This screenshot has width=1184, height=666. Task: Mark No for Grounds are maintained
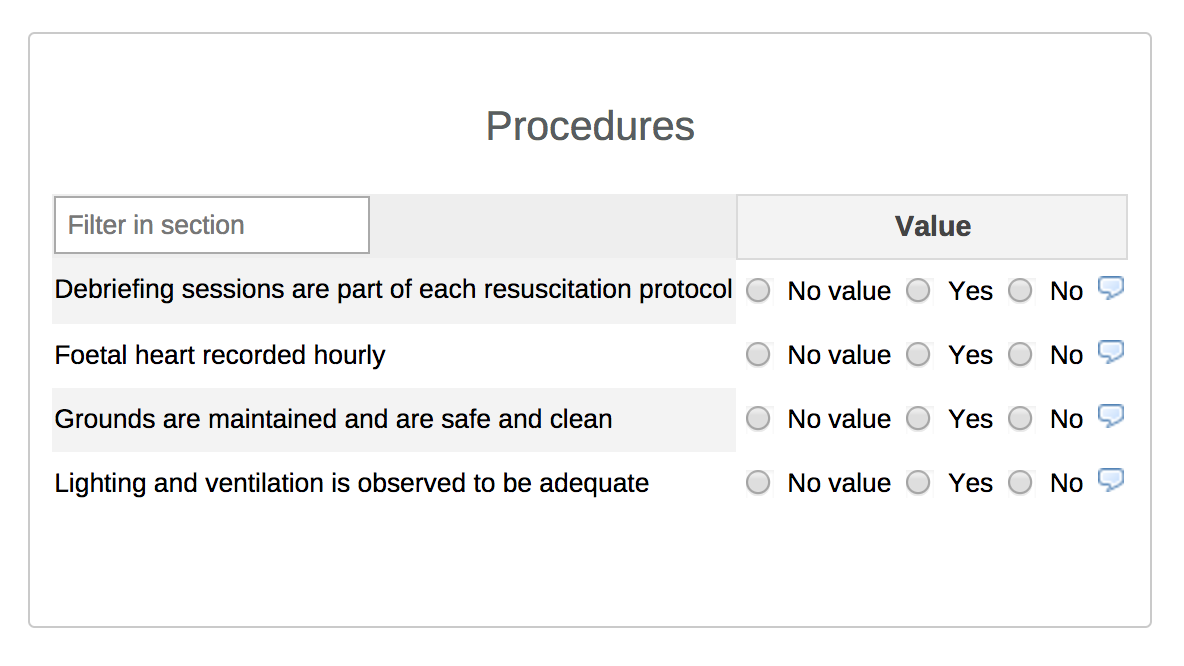(x=1019, y=419)
